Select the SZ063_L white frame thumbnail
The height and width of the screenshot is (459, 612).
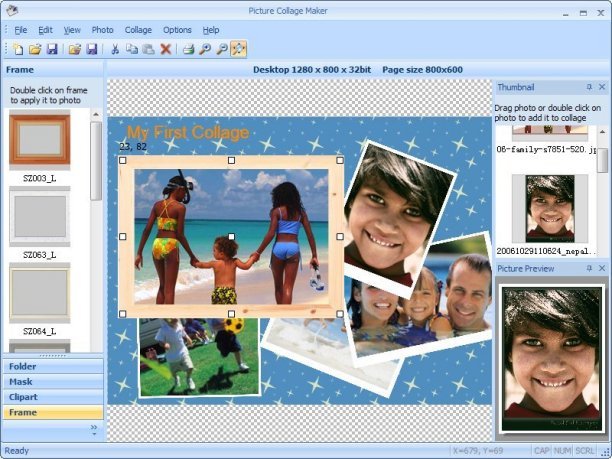40,216
